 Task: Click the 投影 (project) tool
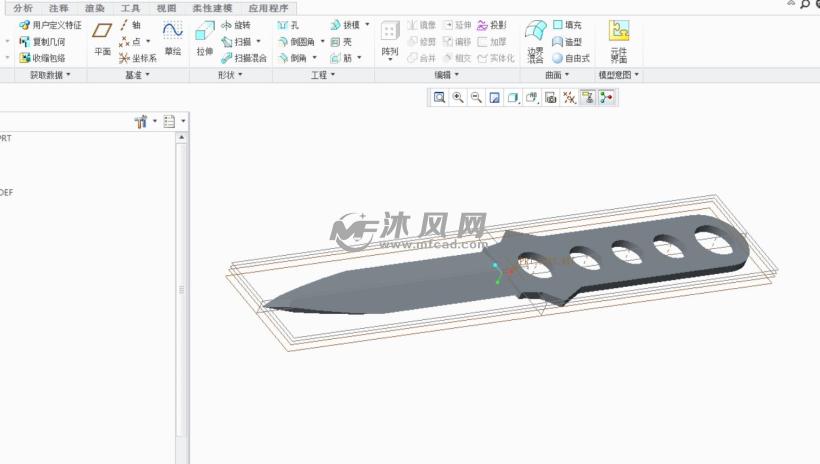(x=492, y=25)
